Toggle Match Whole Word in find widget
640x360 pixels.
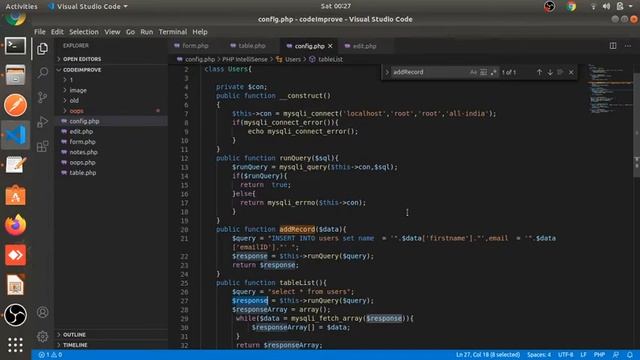pyautogui.click(x=483, y=72)
